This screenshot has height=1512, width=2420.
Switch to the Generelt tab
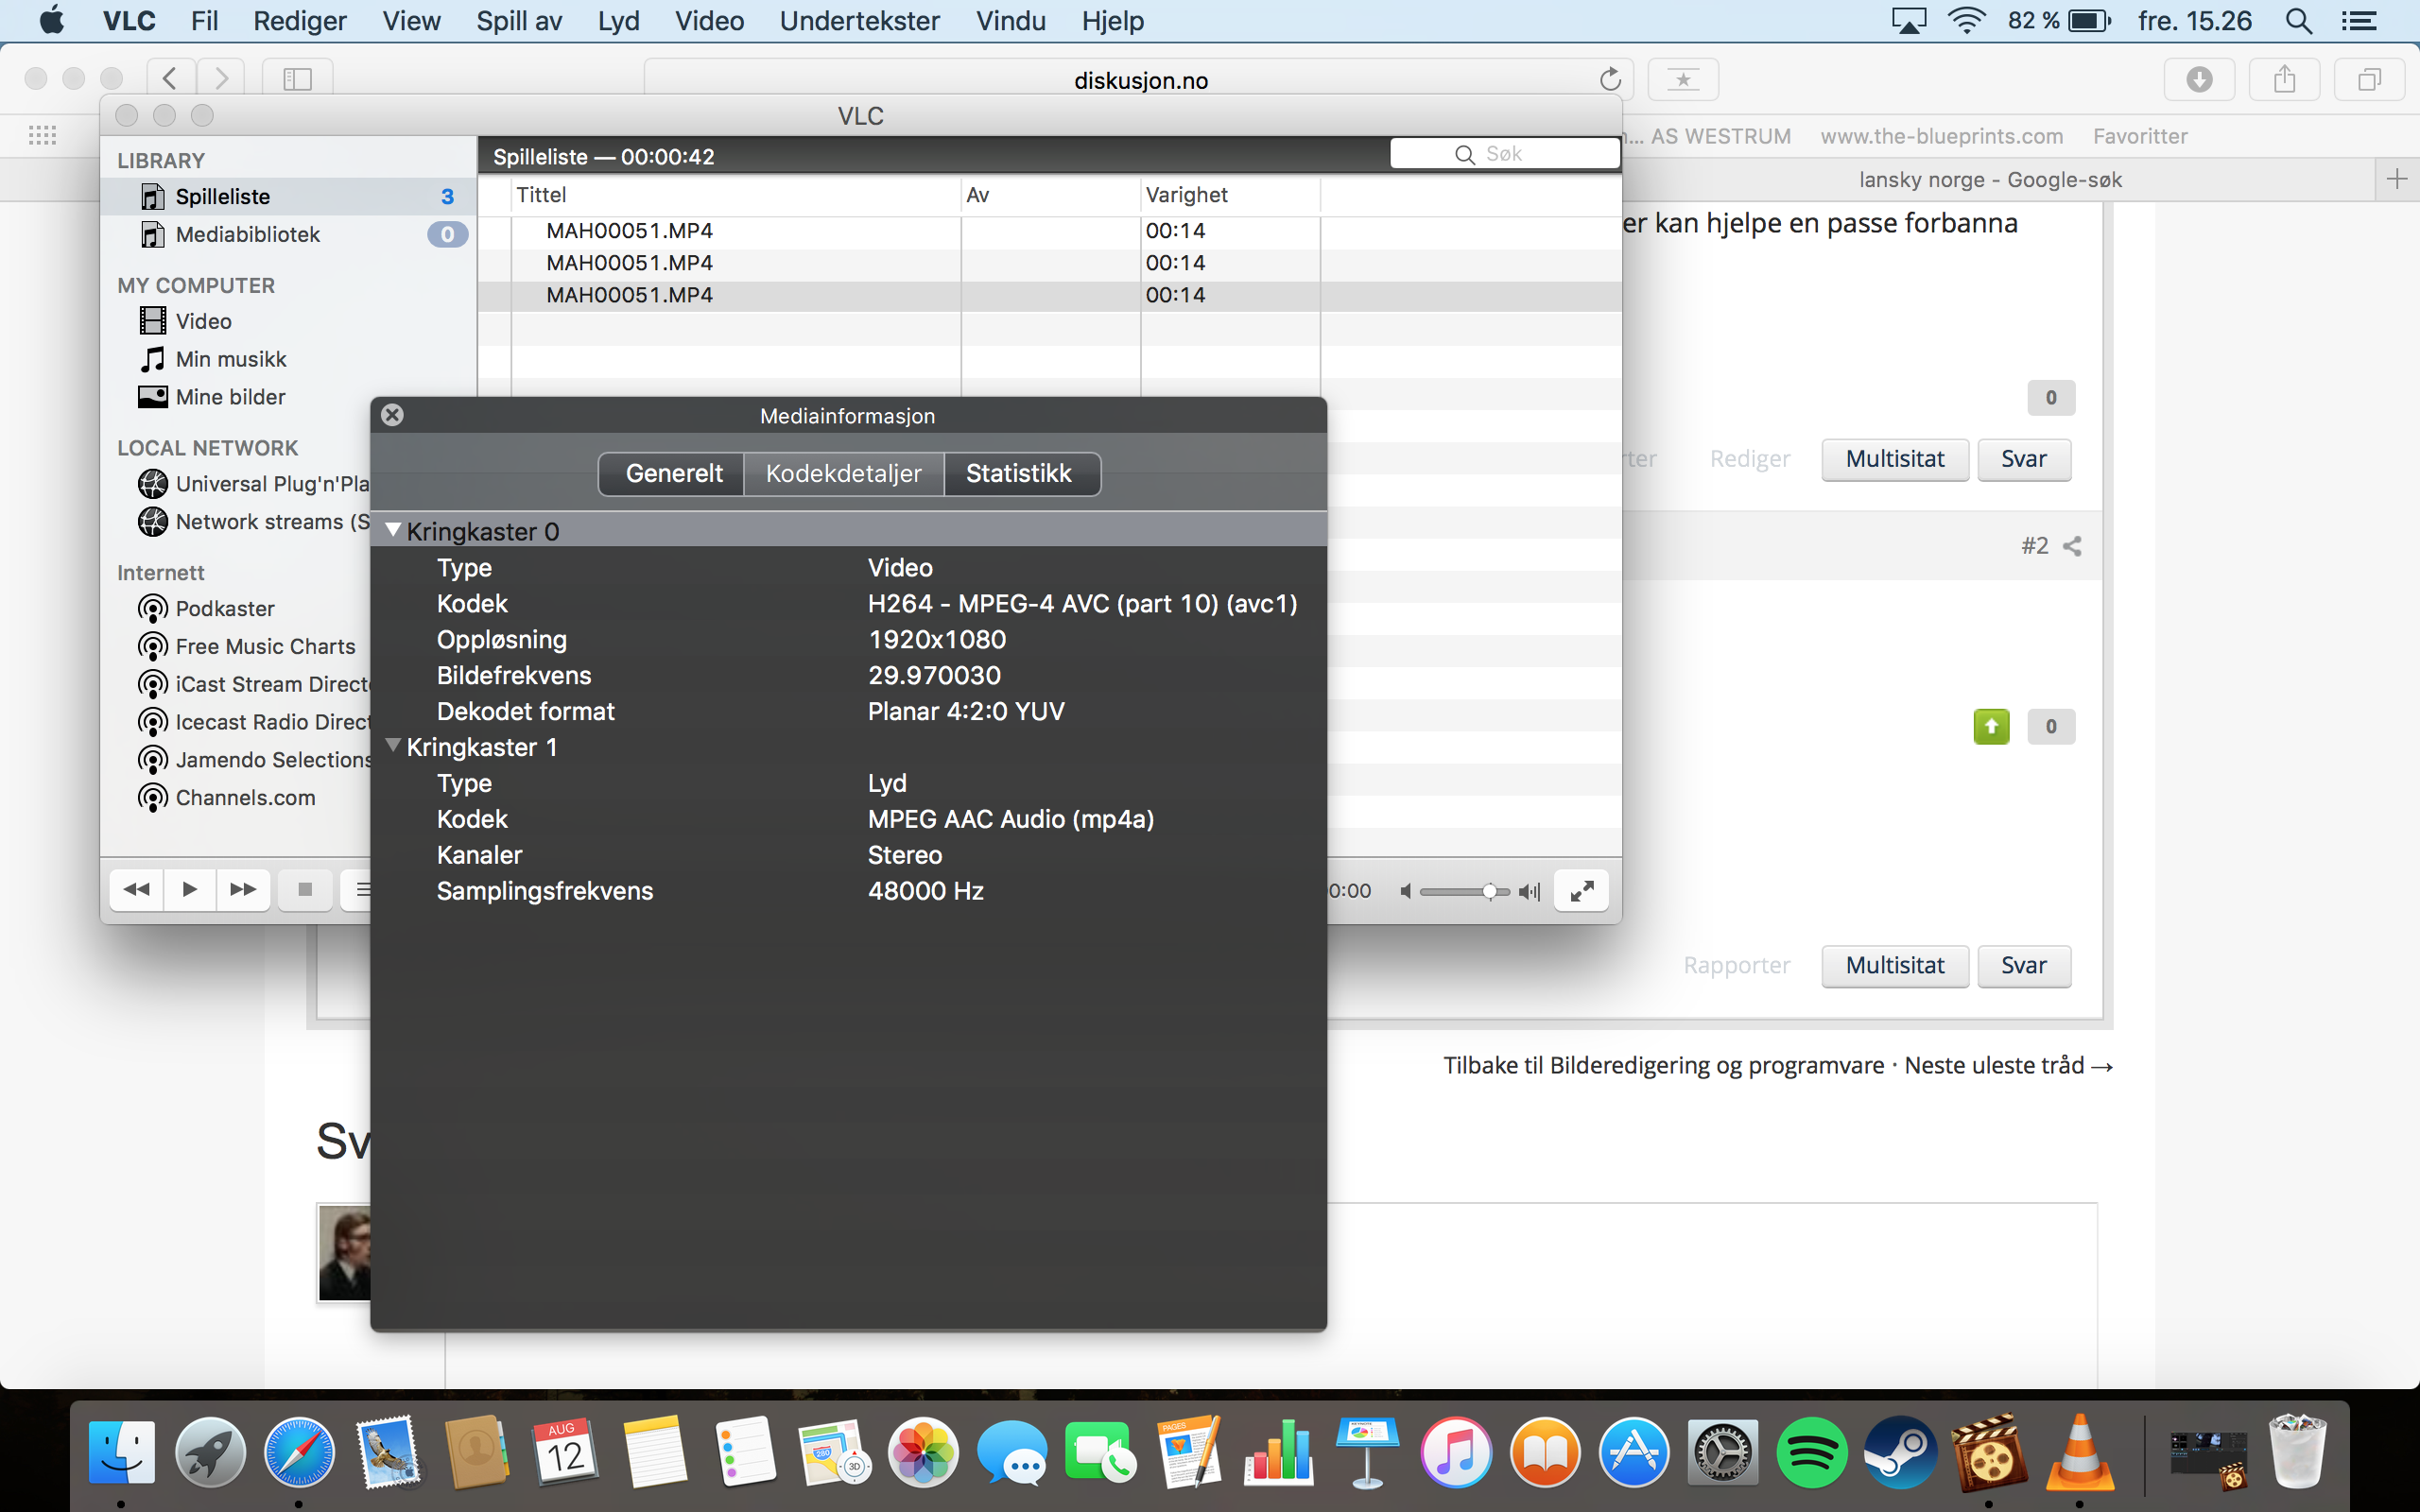point(672,474)
